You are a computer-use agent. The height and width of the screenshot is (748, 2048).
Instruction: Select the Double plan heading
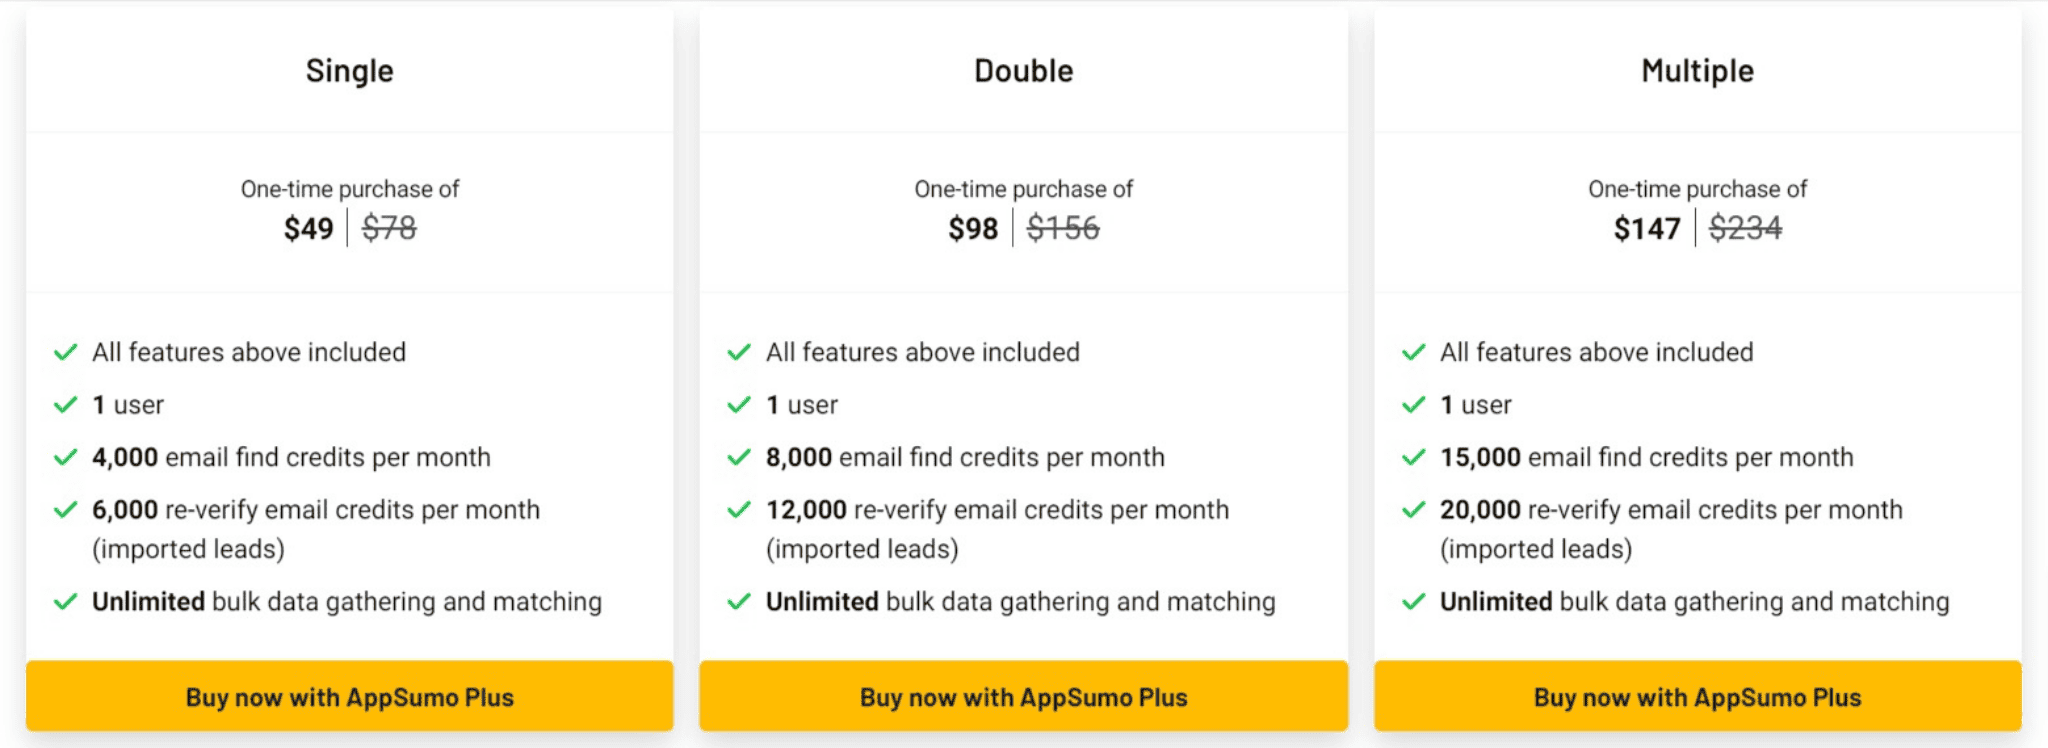[1023, 71]
